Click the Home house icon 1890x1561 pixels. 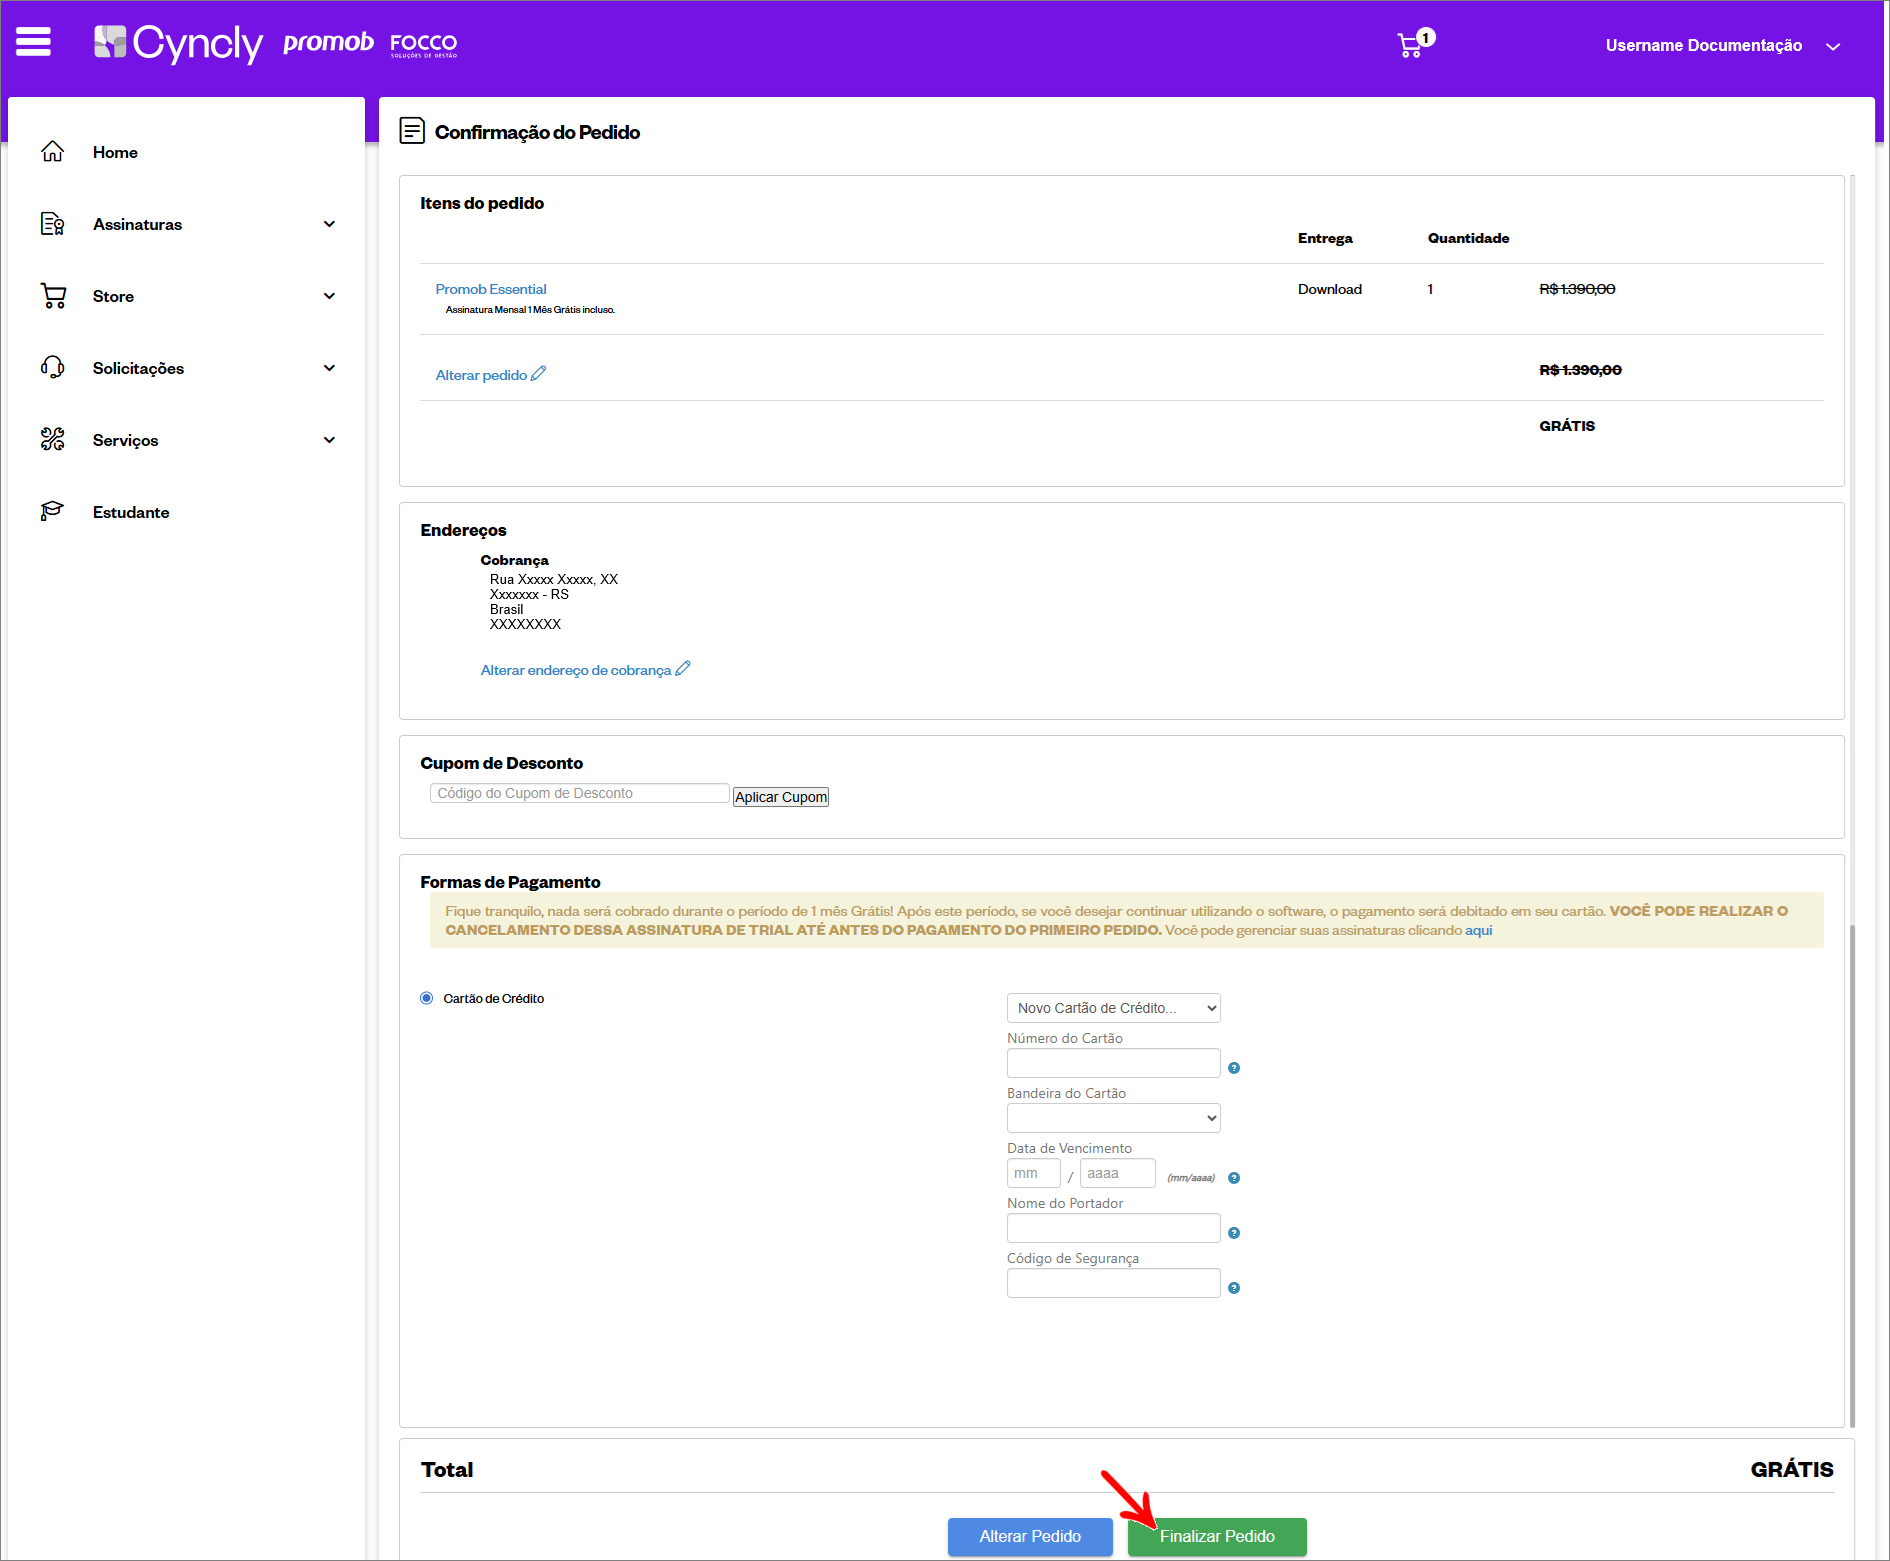pyautogui.click(x=53, y=152)
